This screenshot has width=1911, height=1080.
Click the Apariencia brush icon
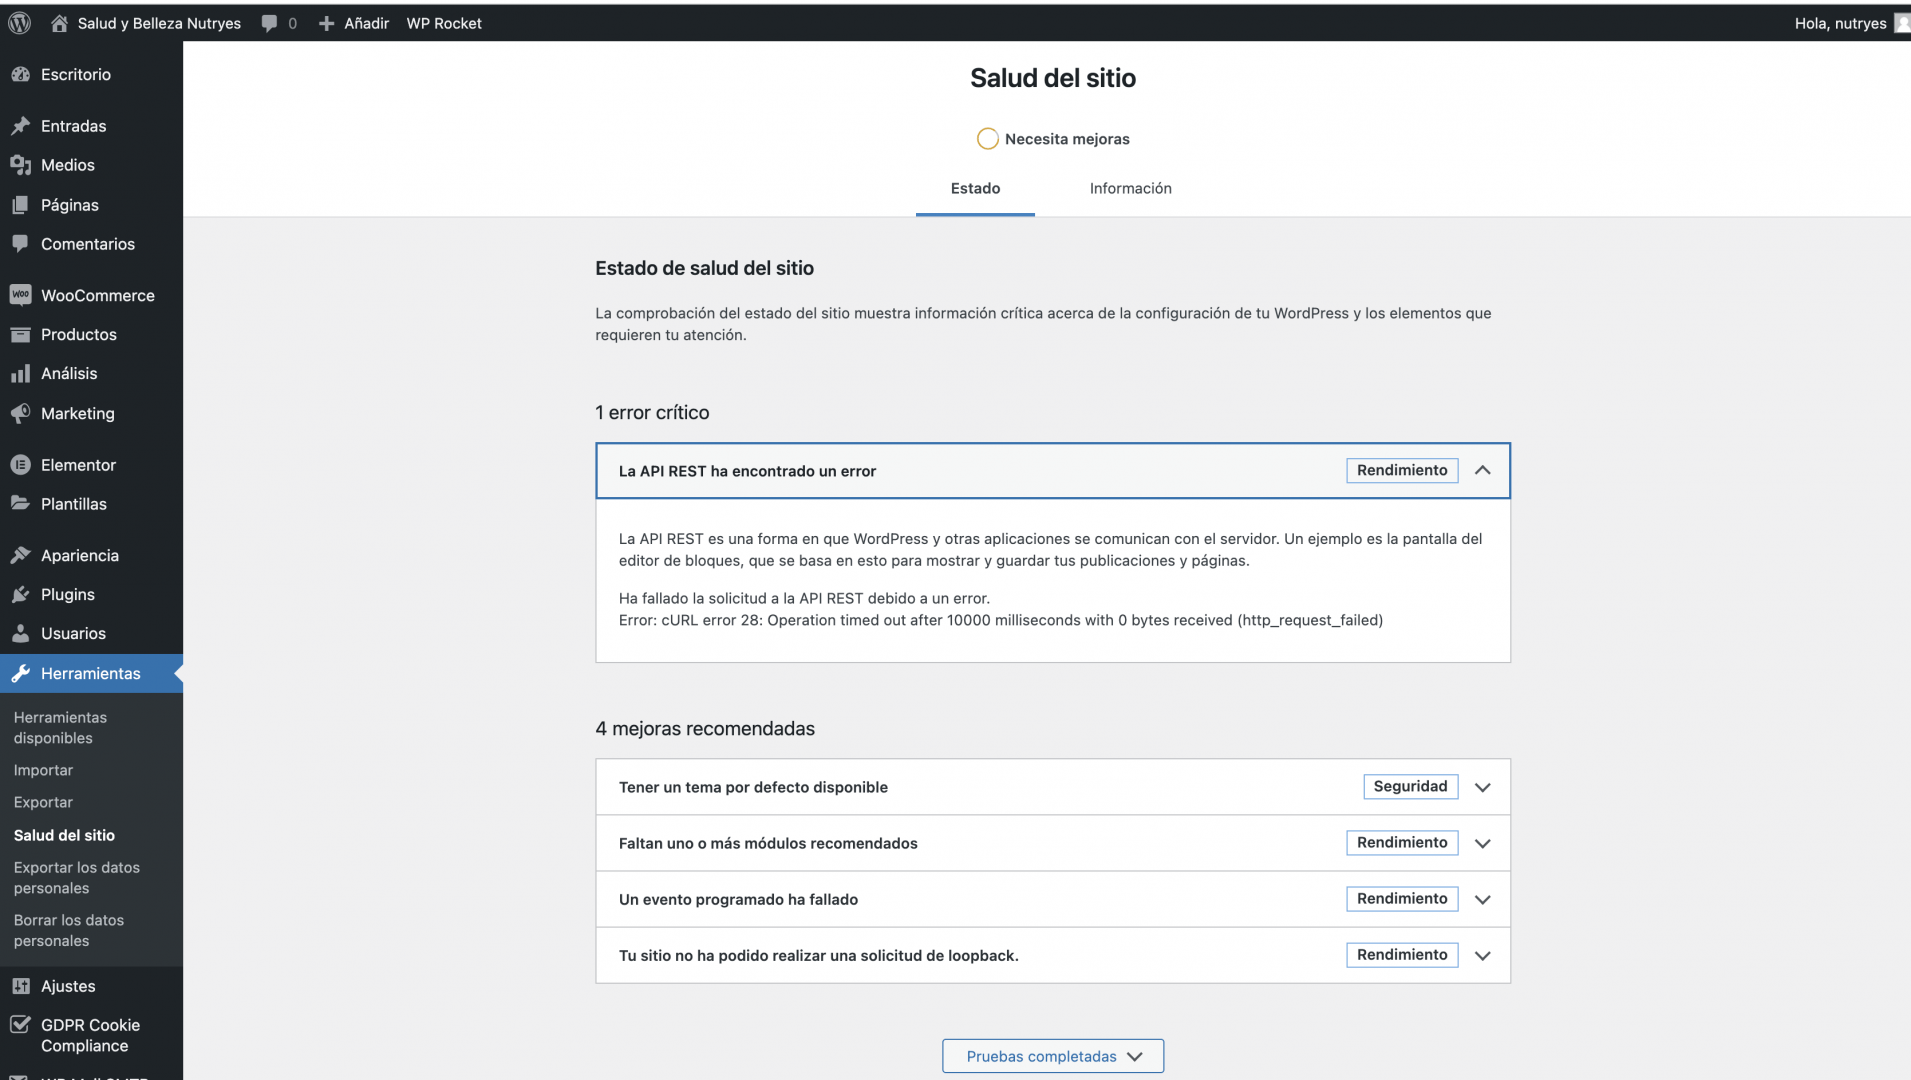[20, 555]
